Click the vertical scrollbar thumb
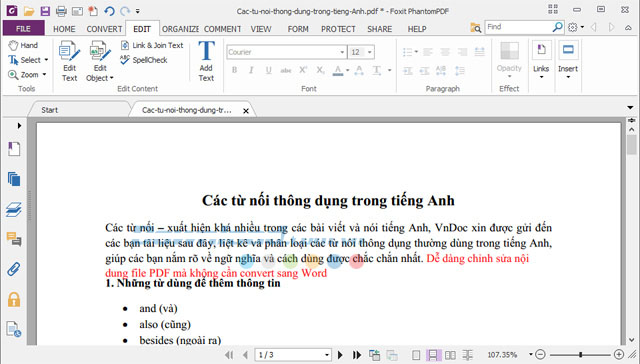640x364 pixels. (x=631, y=145)
